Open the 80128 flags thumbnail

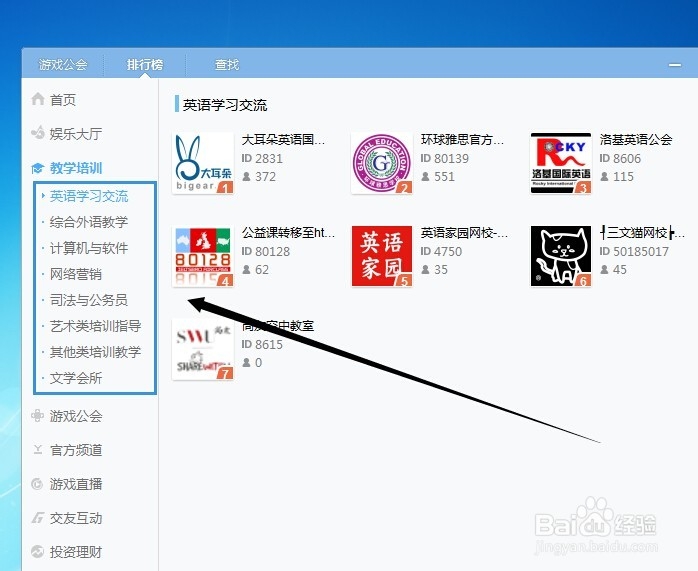click(x=203, y=256)
